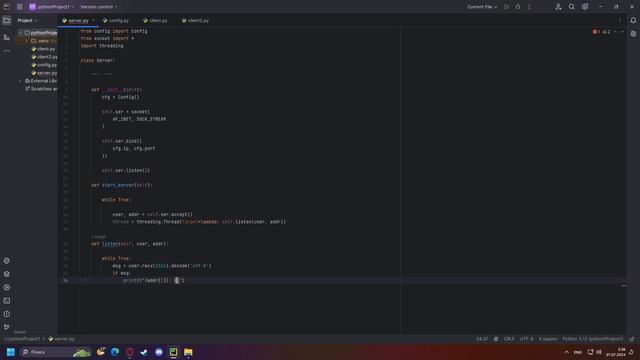Open the main hamburger menu

pos(20,7)
